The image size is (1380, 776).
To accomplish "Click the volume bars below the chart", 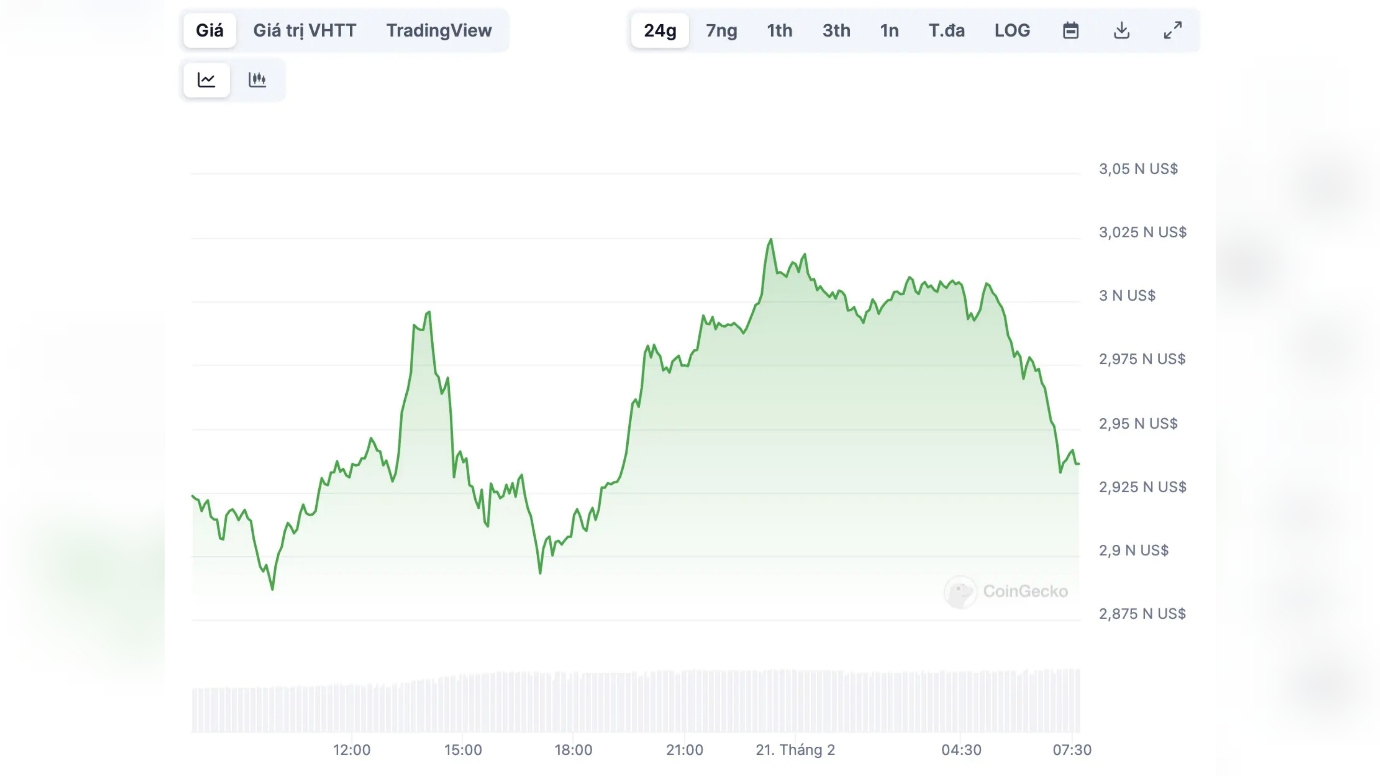I will (x=636, y=702).
